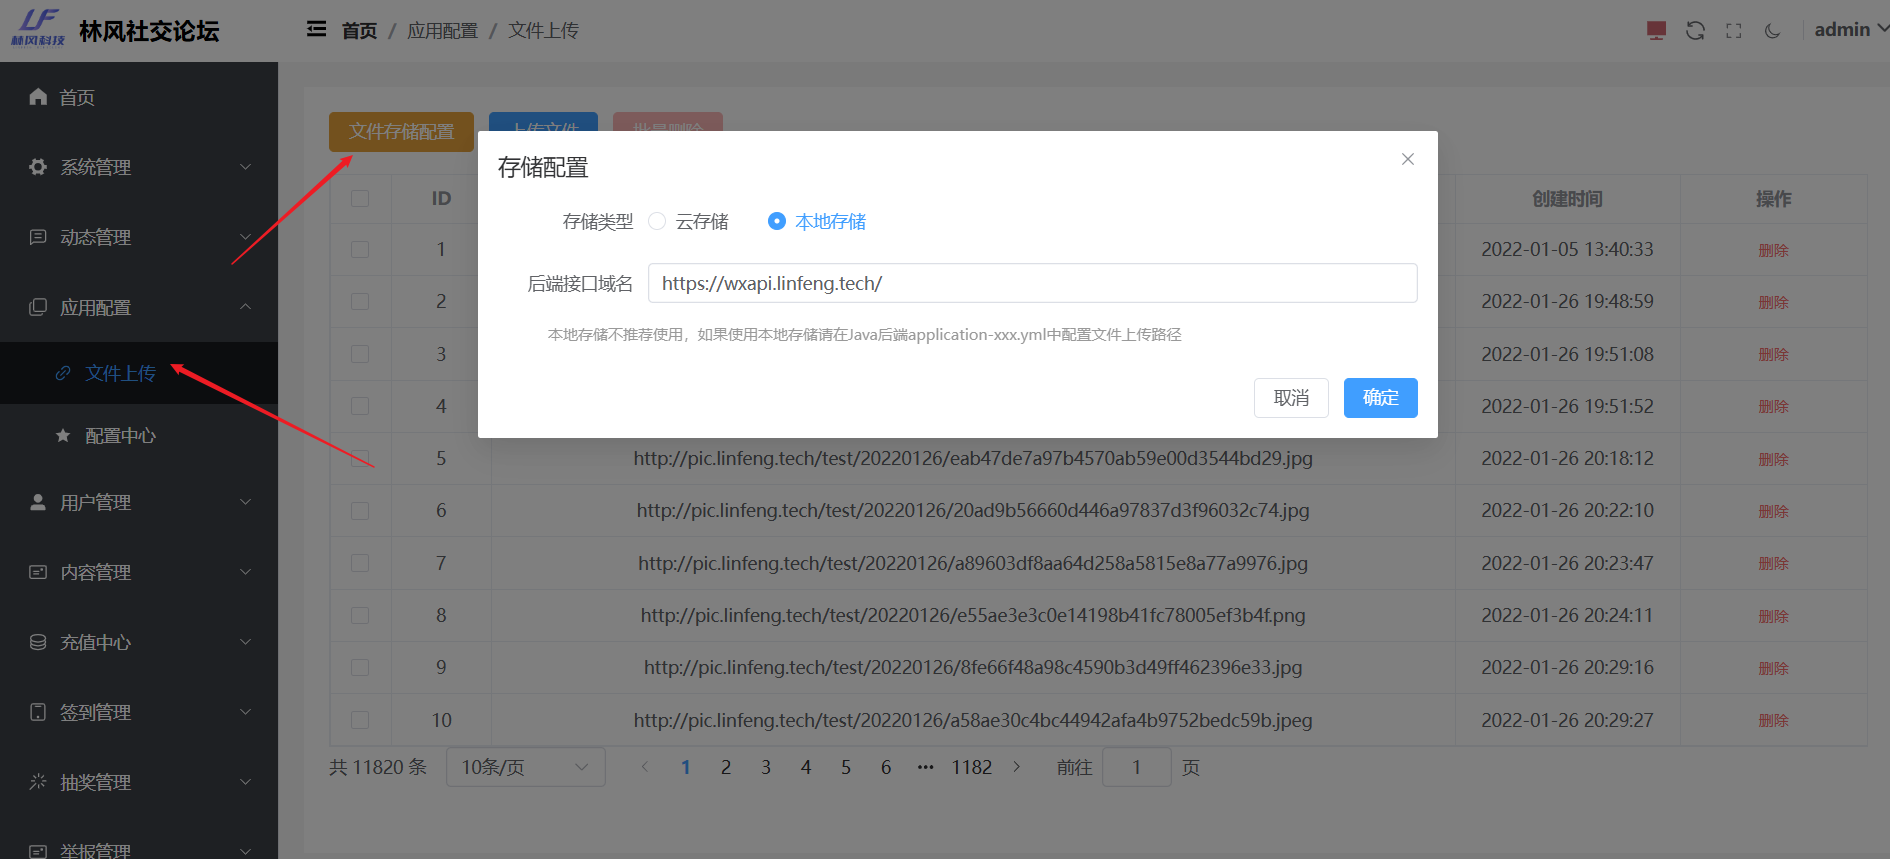This screenshot has height=859, width=1890.
Task: Click the pagination ellipsis jump button
Action: pos(925,767)
